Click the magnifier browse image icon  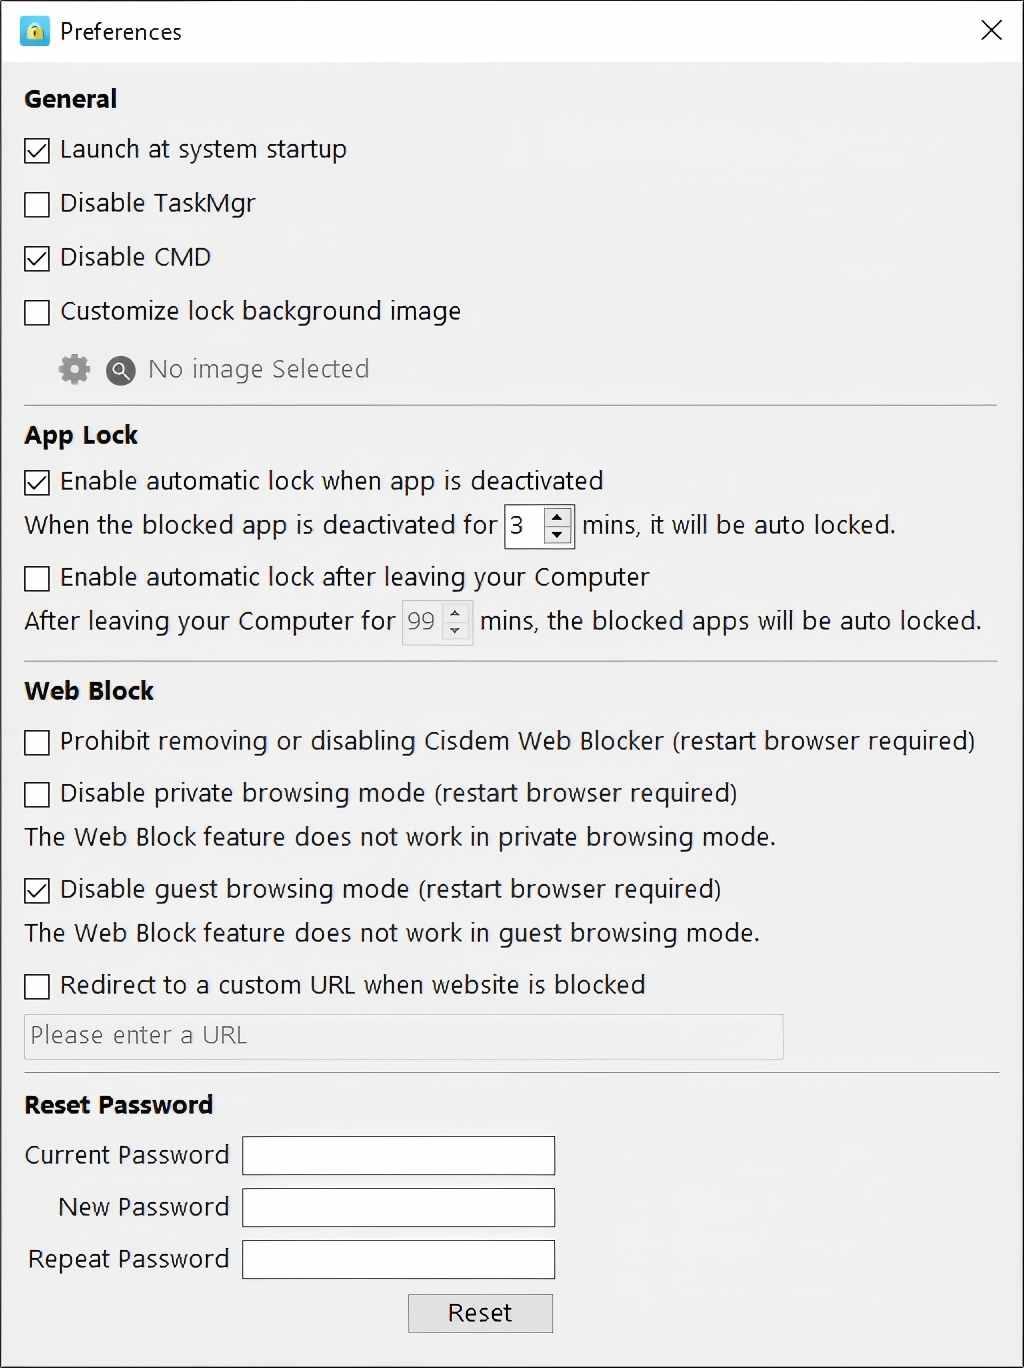click(x=120, y=370)
